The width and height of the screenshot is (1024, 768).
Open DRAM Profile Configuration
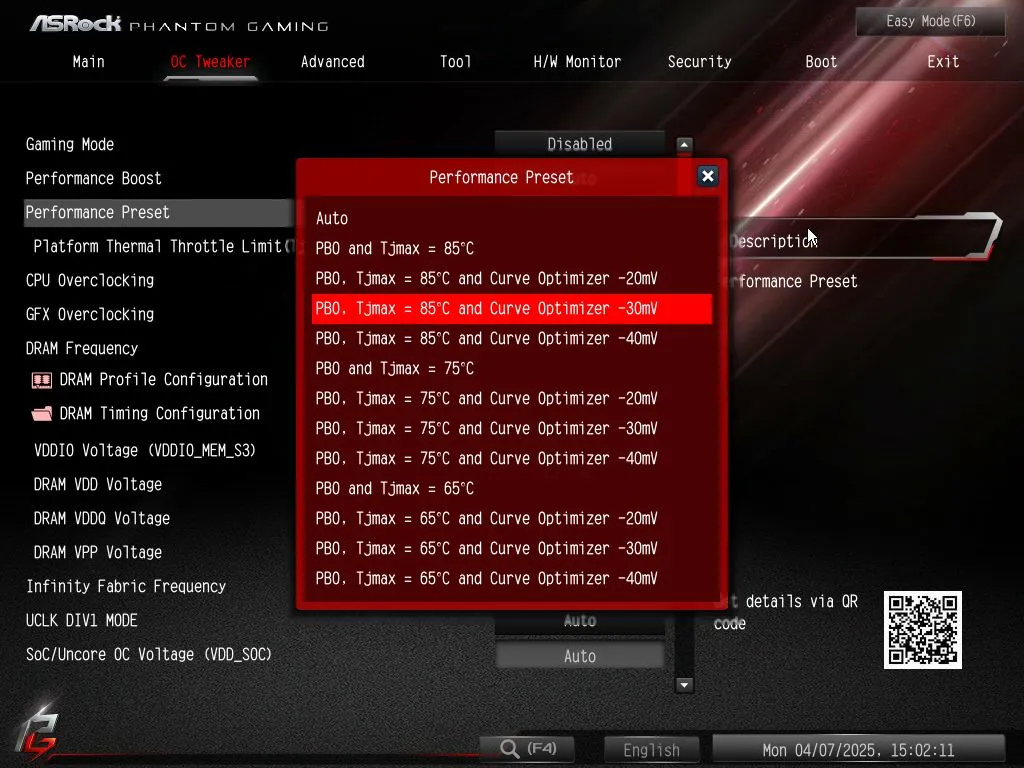(x=164, y=379)
